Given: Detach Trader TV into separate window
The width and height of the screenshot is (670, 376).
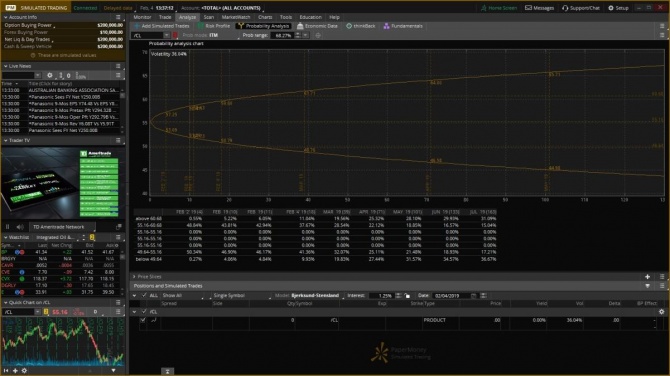Looking at the screenshot, I should point(118,227).
